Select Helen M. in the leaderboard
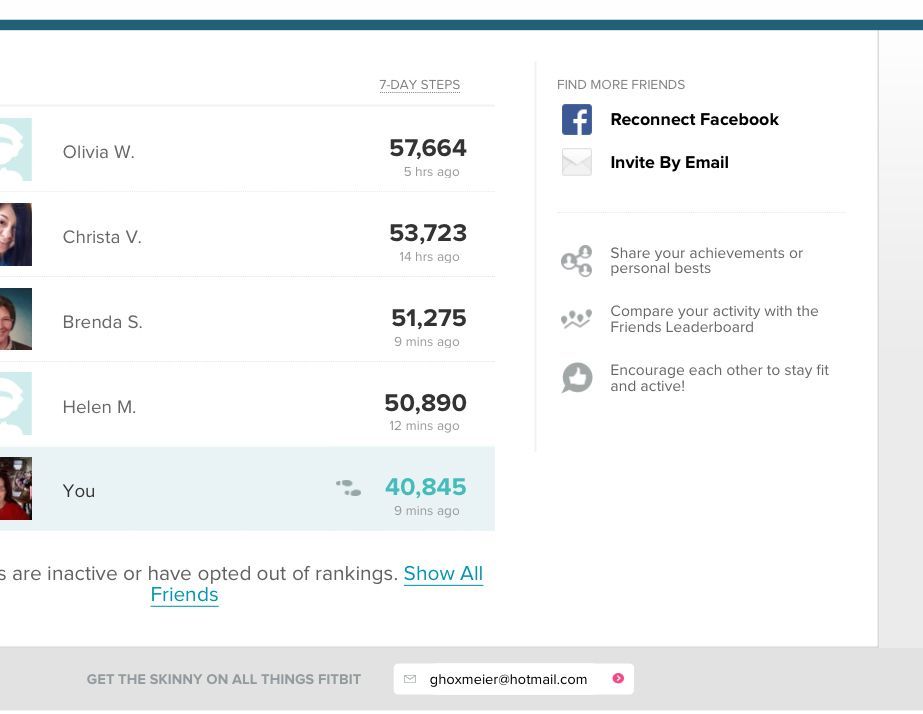Screen dimensions: 923x714 (x=99, y=407)
